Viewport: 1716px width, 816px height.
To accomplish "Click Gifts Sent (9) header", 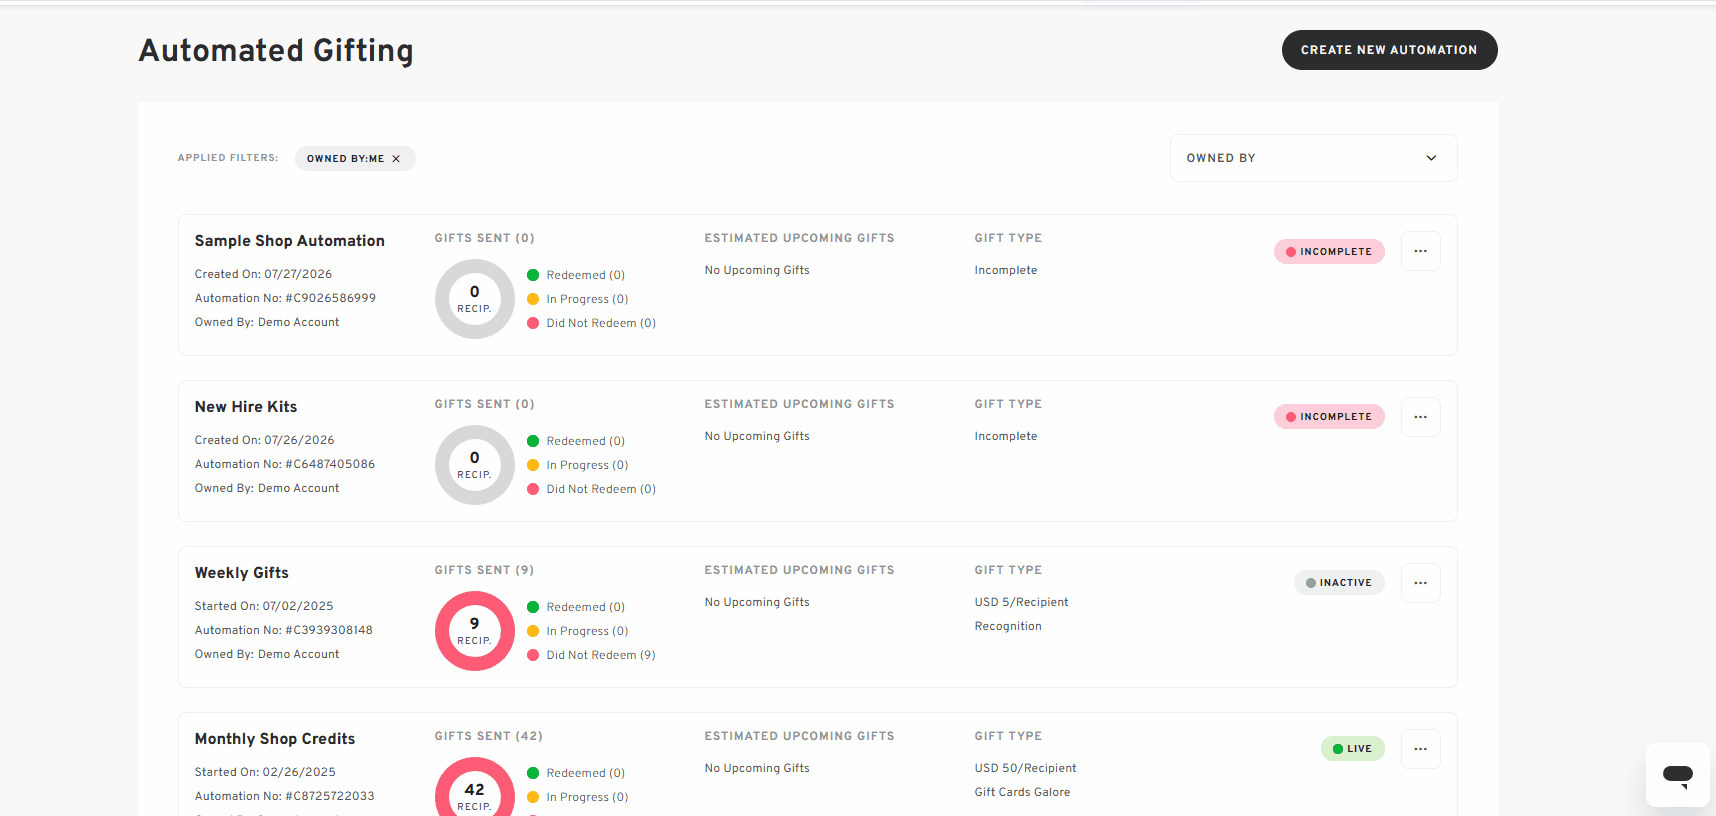I will 484,570.
